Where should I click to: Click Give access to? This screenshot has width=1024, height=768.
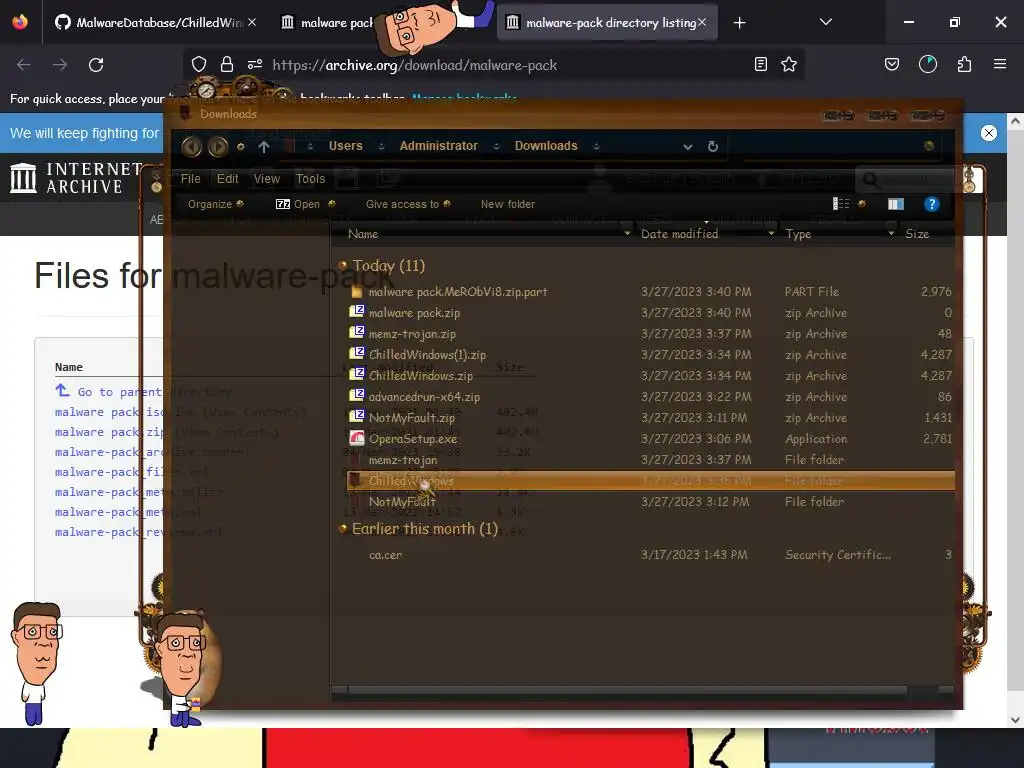[x=408, y=204]
